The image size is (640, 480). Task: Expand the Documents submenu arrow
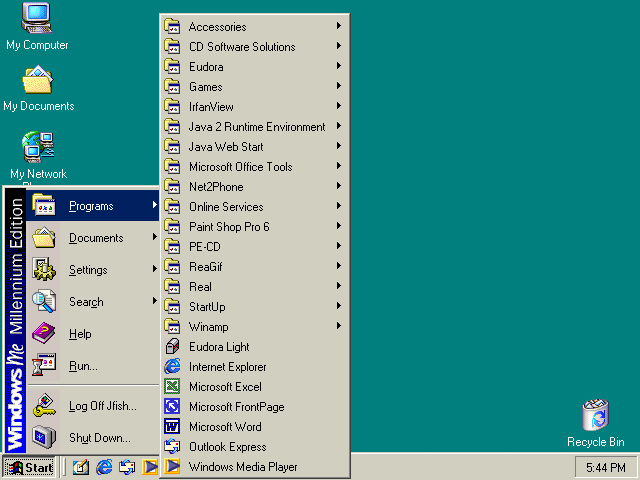pyautogui.click(x=155, y=237)
